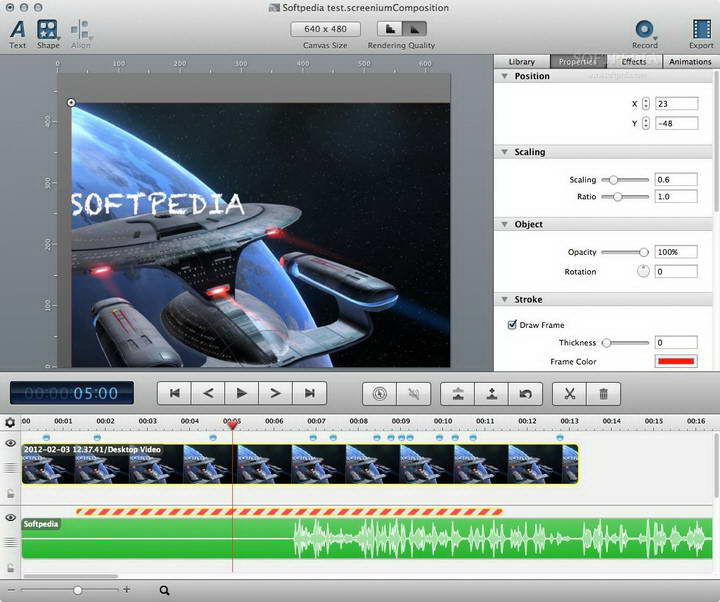Click the timeline settings gear icon
This screenshot has height=602, width=720.
tap(11, 423)
